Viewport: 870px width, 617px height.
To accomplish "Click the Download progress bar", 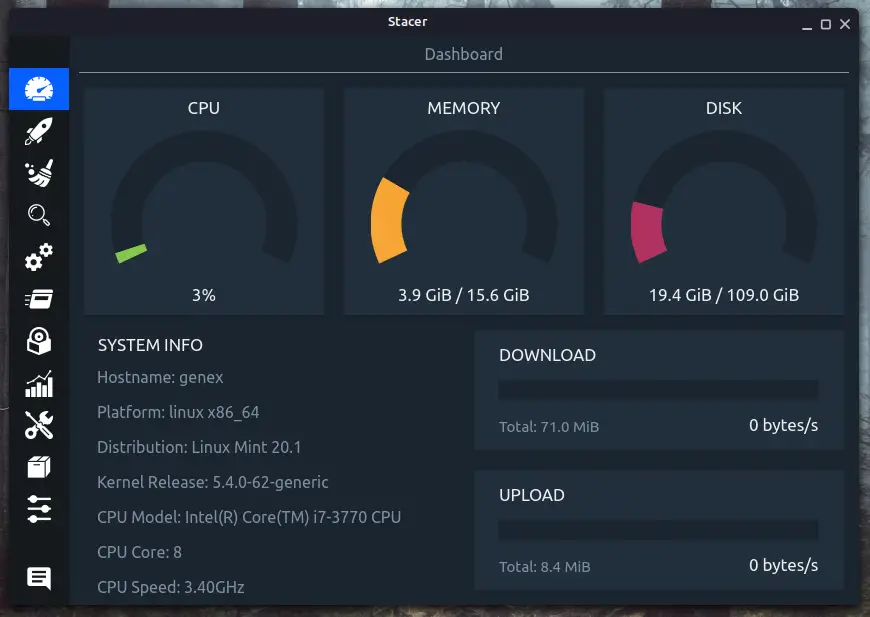I will pos(658,390).
